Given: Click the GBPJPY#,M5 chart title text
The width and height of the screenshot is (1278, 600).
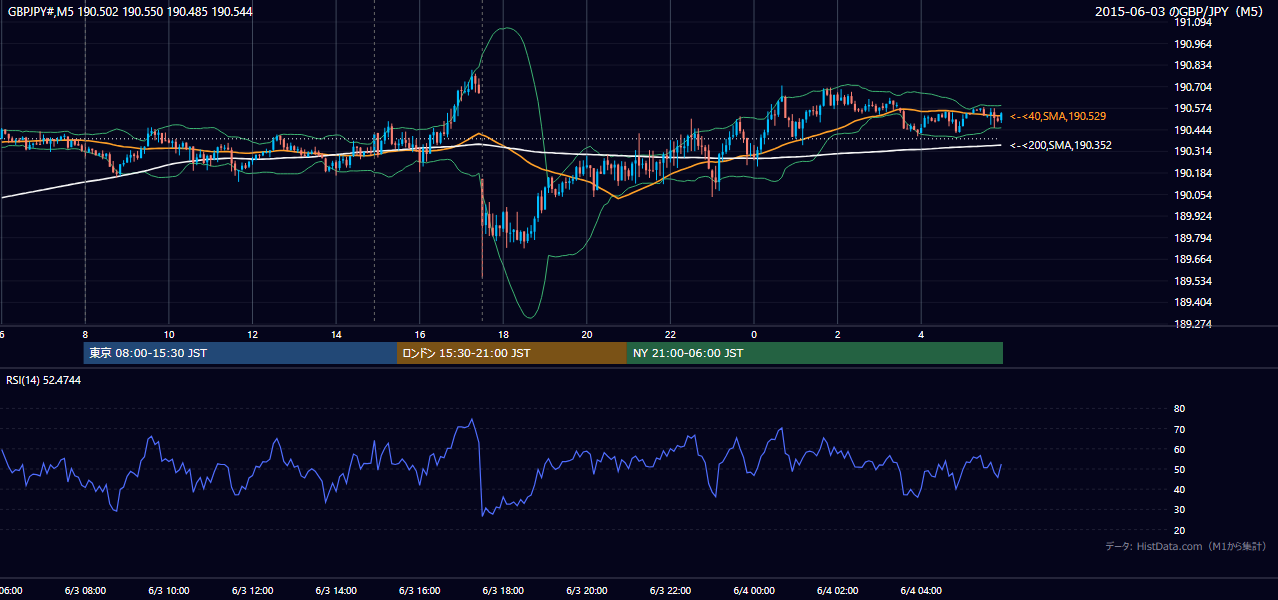Looking at the screenshot, I should (131, 12).
